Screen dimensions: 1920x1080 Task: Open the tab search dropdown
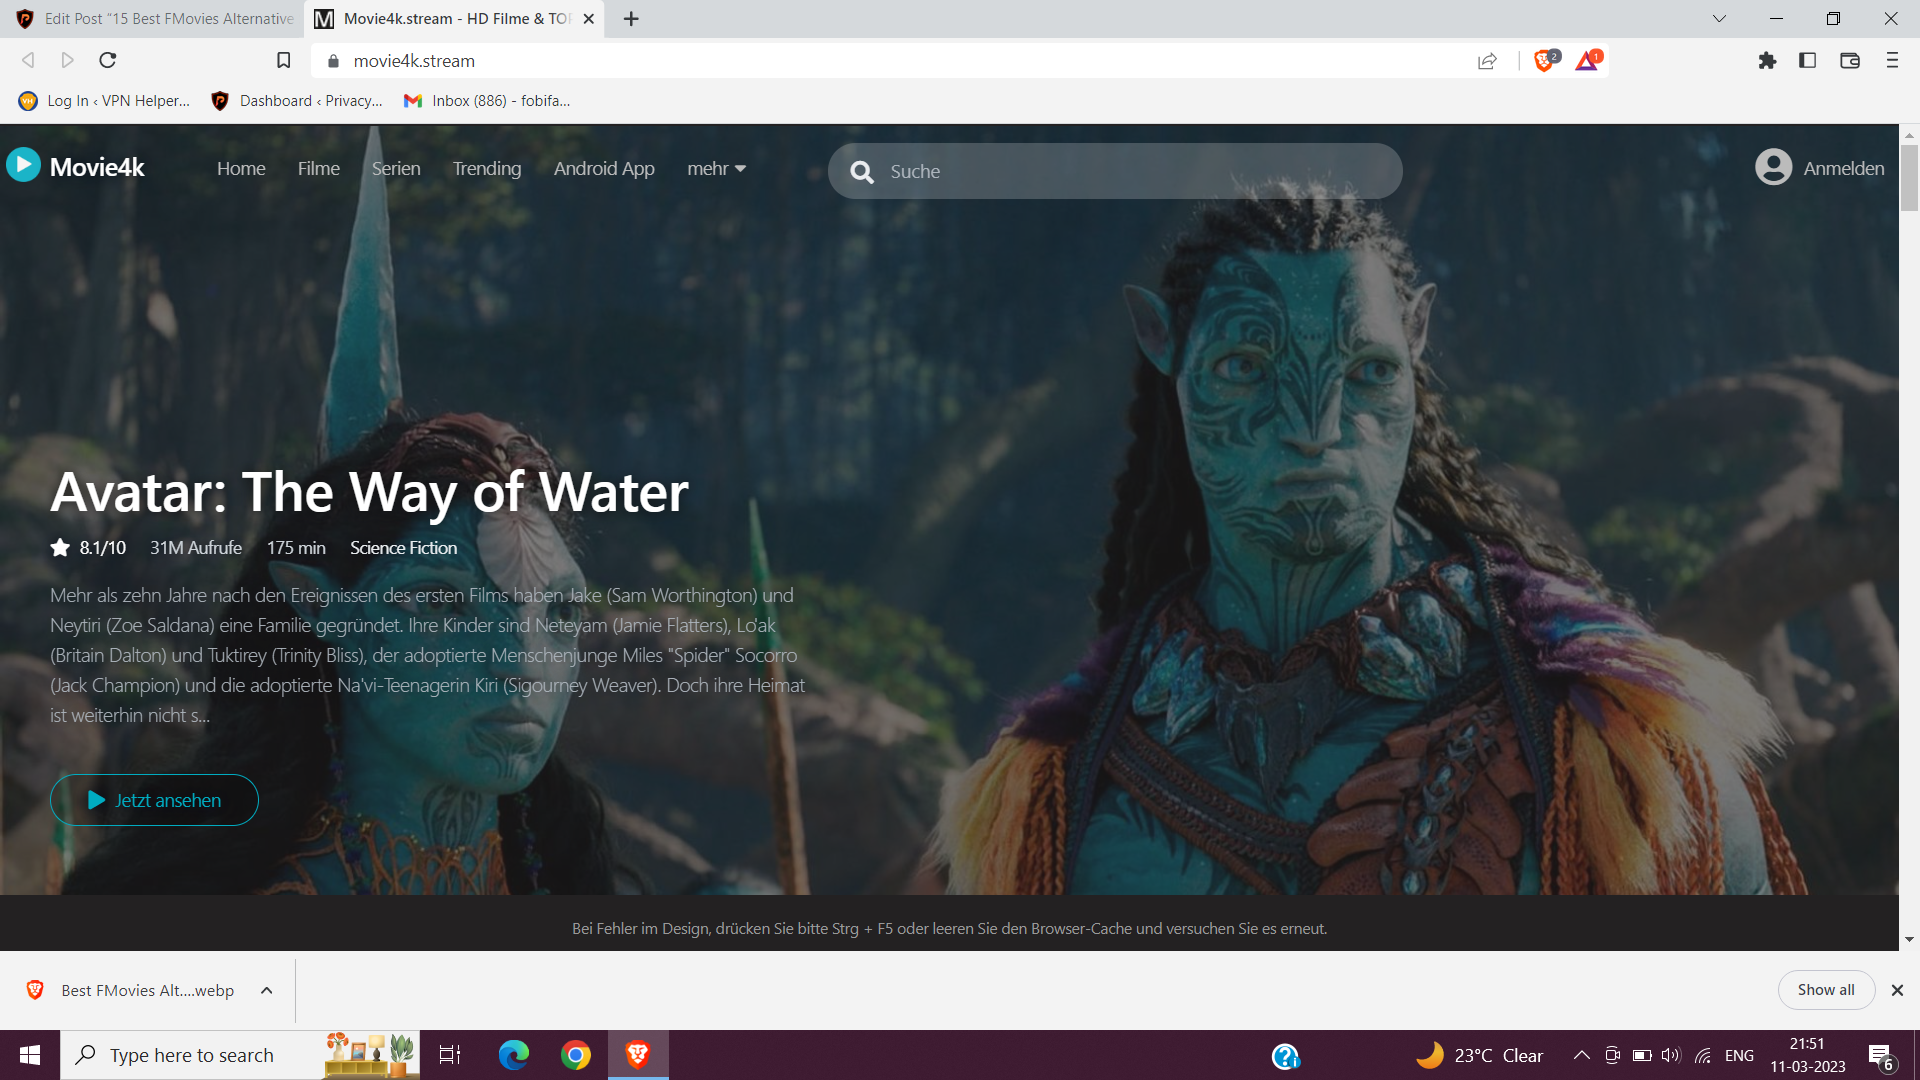click(x=1719, y=19)
